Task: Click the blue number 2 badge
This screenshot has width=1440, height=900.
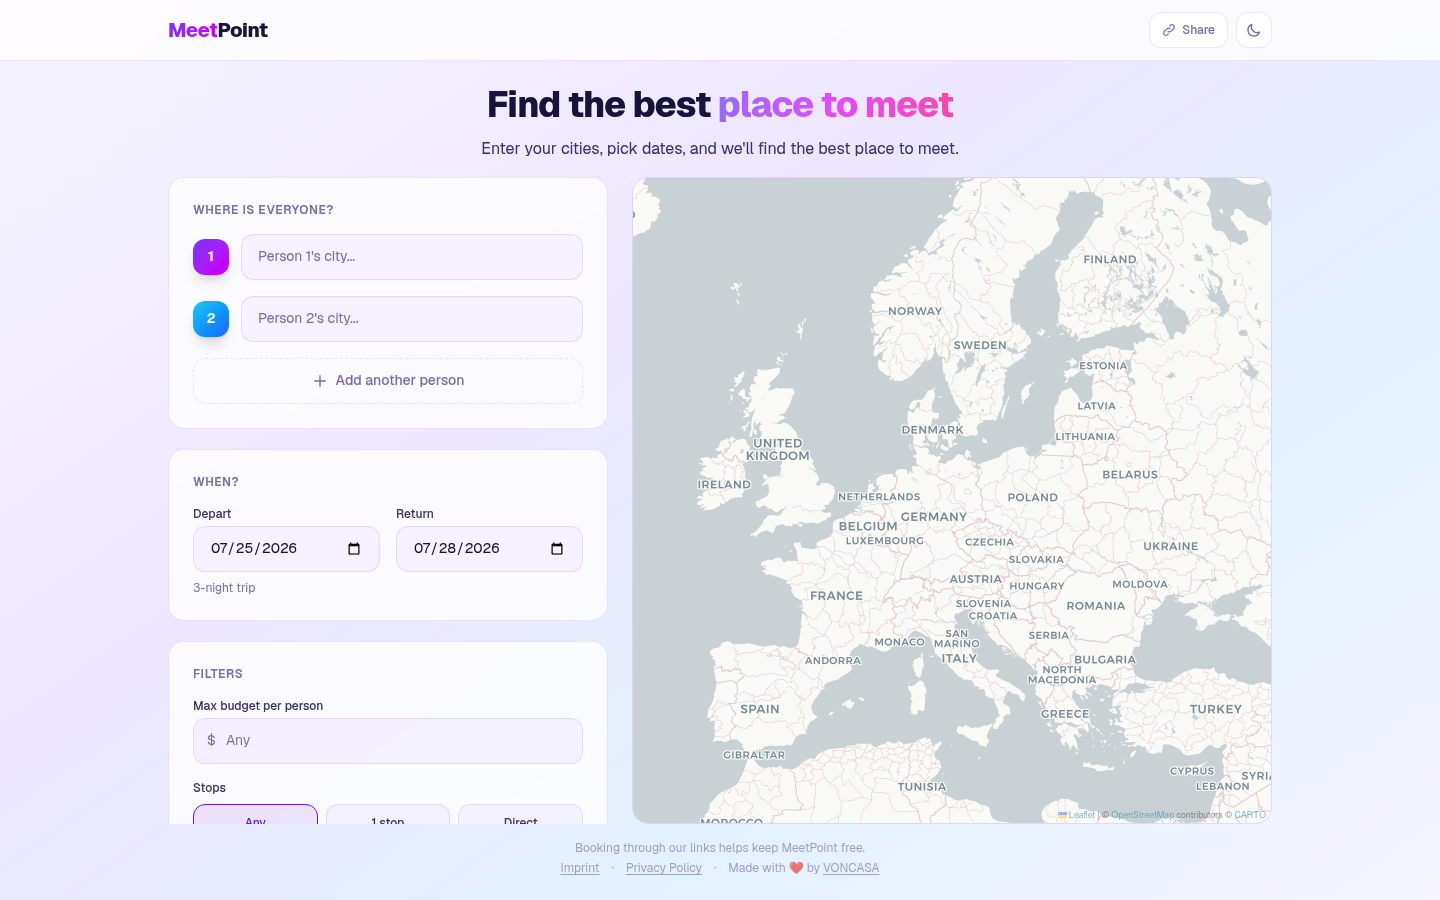Action: point(211,319)
